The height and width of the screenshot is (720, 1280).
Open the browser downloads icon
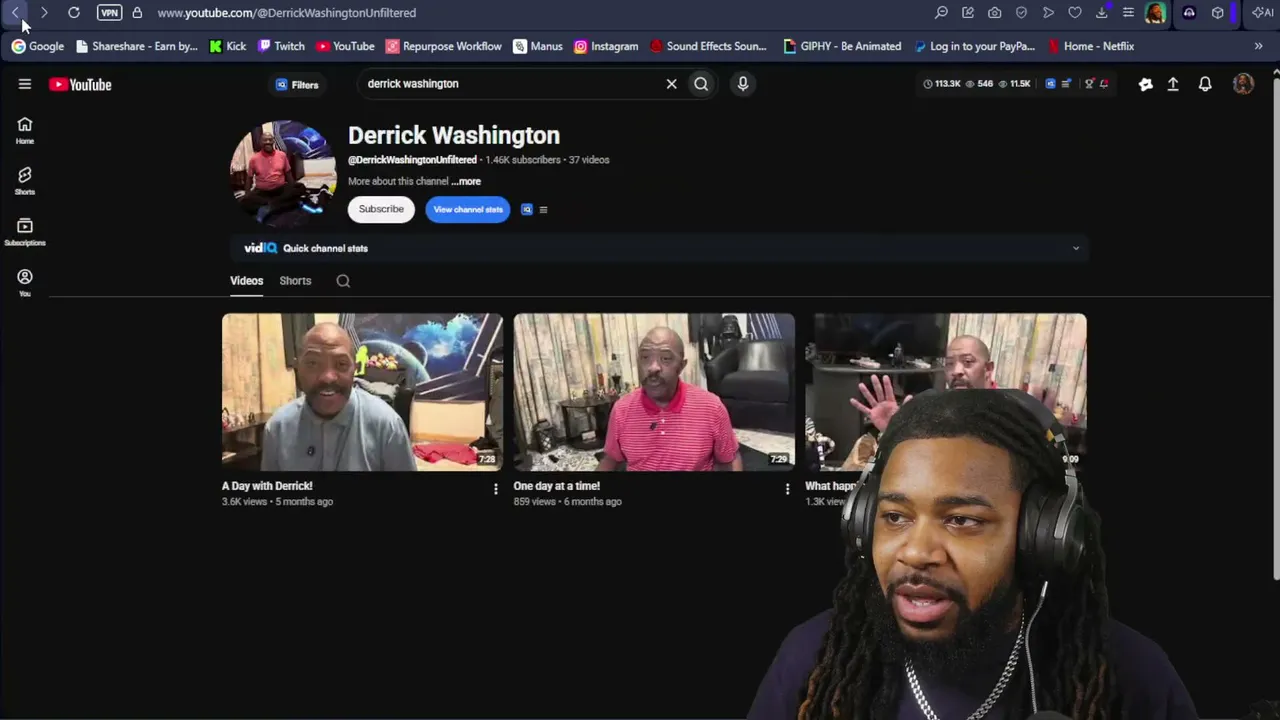point(1102,13)
